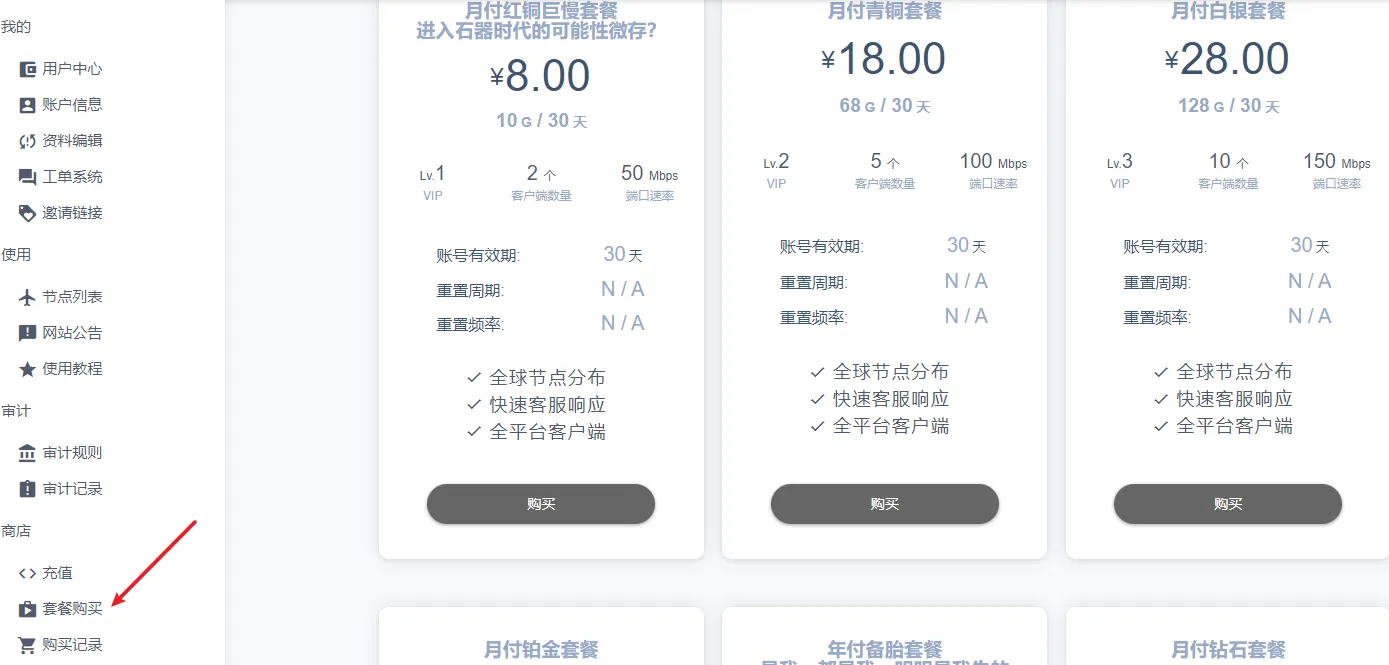The width and height of the screenshot is (1389, 665).
Task: Open the 充值 code icon
Action: tap(28, 573)
